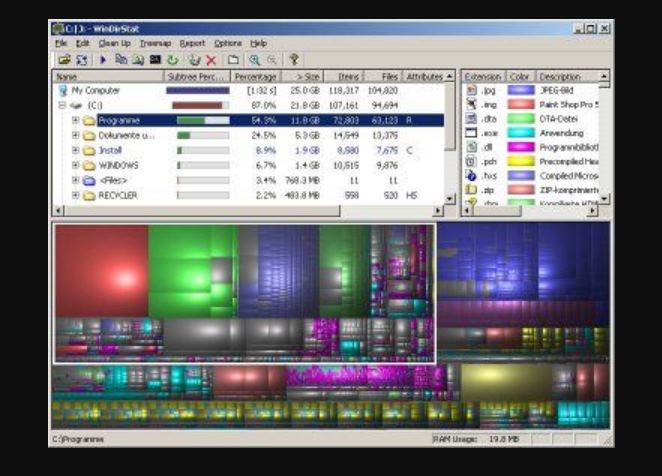662x476 pixels.
Task: Expand the WINDOWS folder tree node
Action: [75, 165]
